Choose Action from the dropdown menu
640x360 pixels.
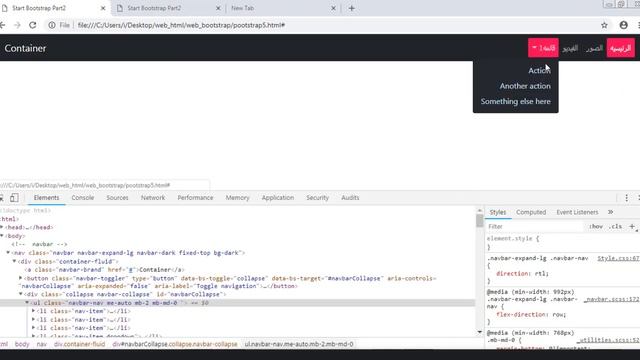(x=539, y=71)
